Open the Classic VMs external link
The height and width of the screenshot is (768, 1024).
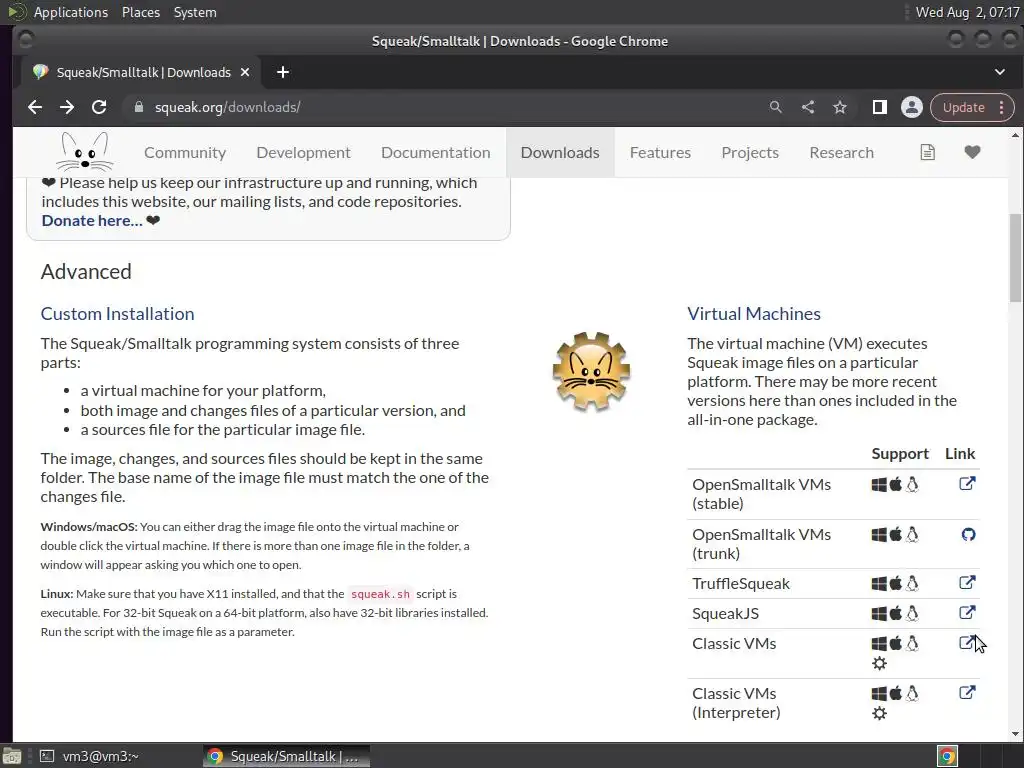[x=967, y=643]
